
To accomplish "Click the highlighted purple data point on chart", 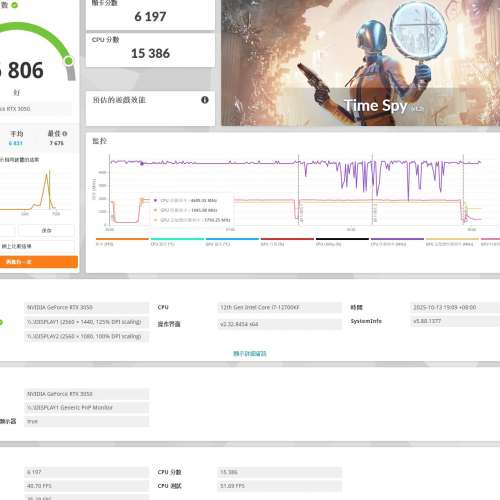I will (142, 163).
